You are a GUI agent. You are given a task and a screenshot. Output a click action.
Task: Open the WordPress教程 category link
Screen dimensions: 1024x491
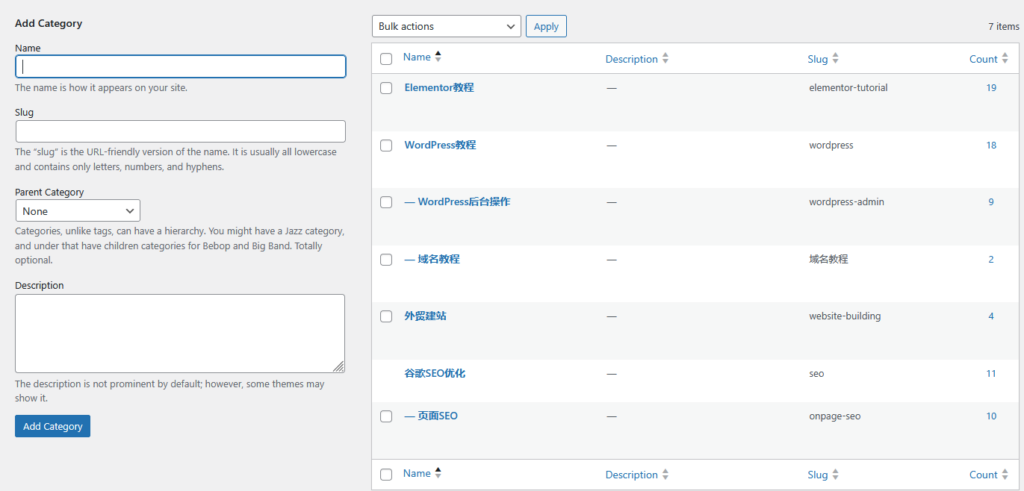(x=440, y=145)
